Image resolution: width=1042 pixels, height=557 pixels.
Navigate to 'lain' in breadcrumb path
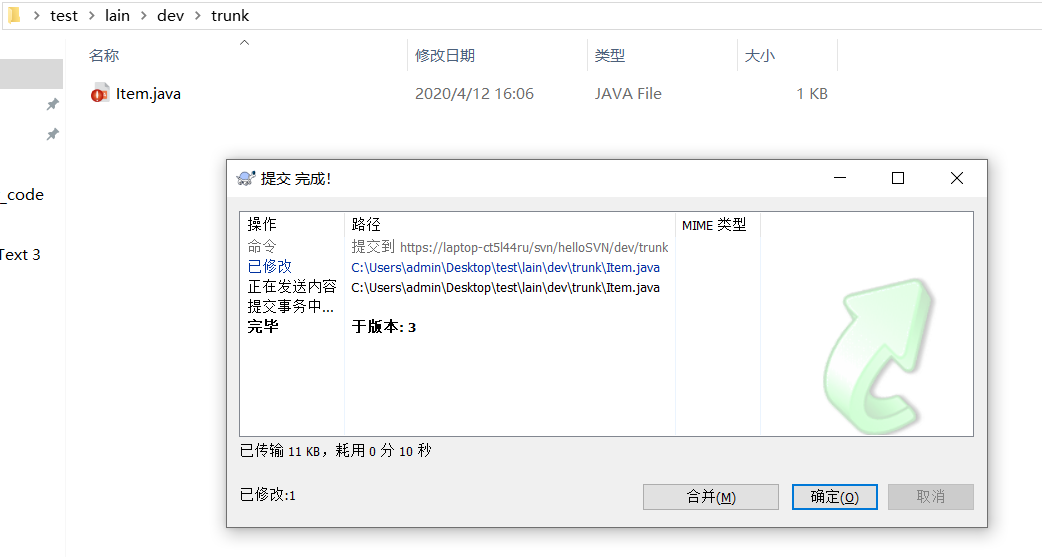tap(117, 15)
